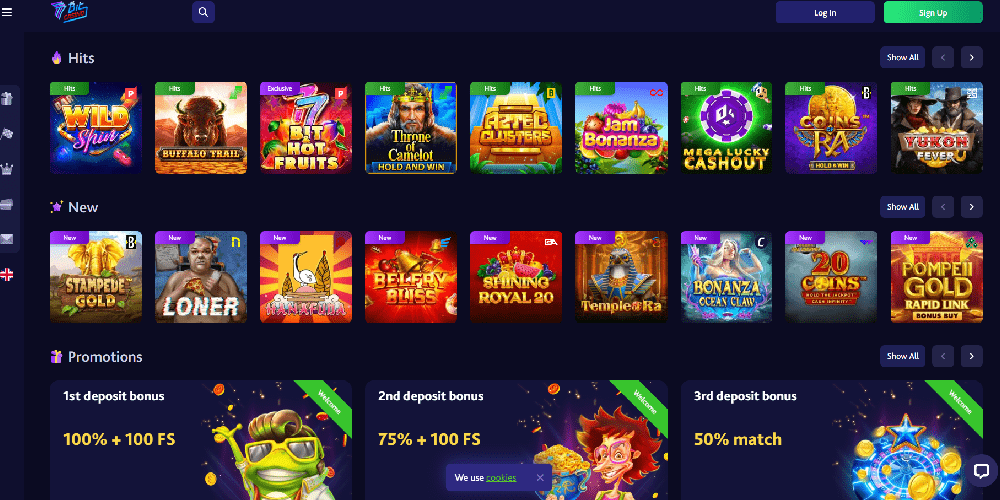Change language via UK flag icon
Viewport: 1000px width, 500px height.
coord(7,275)
